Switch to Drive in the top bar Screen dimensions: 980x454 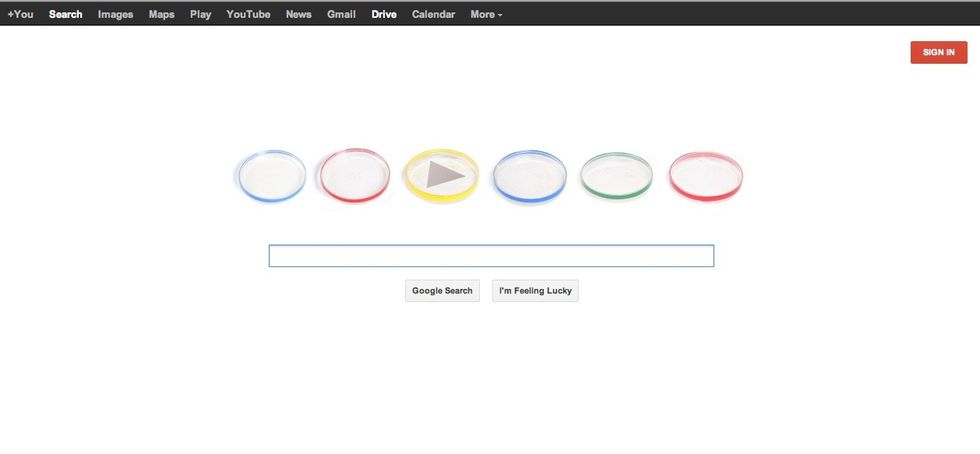click(x=384, y=14)
